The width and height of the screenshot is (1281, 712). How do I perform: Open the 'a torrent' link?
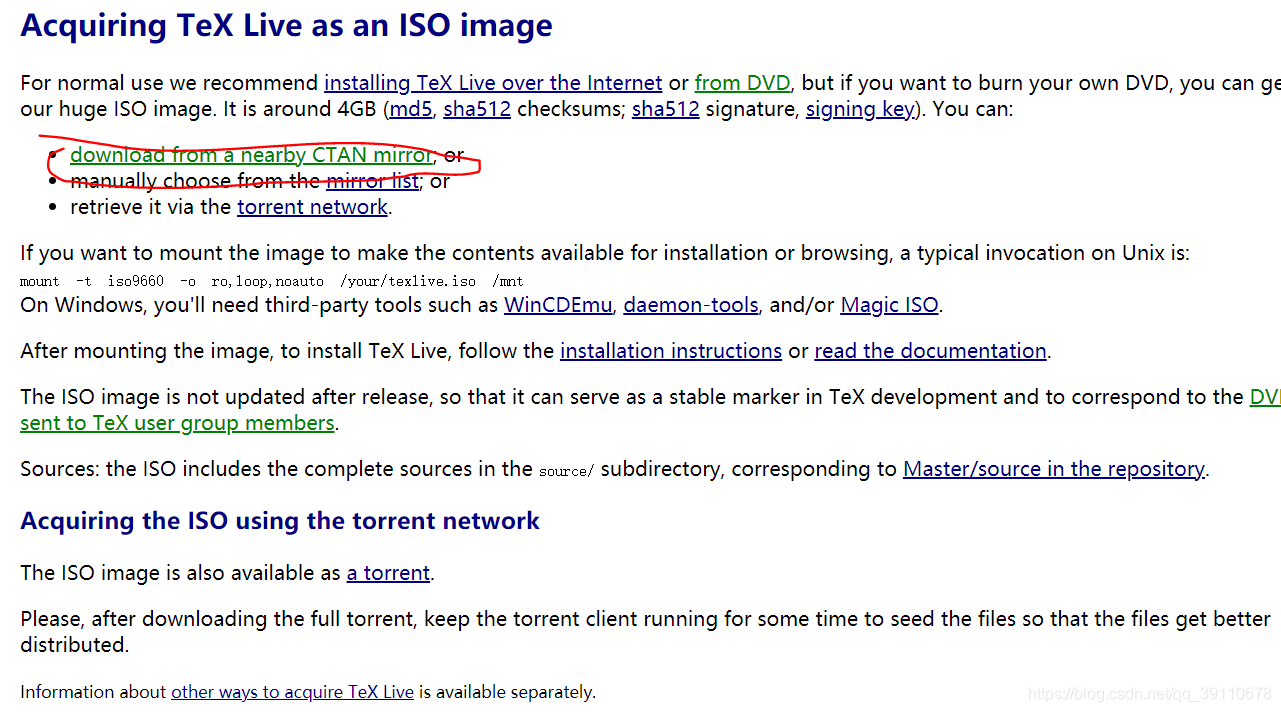click(388, 573)
